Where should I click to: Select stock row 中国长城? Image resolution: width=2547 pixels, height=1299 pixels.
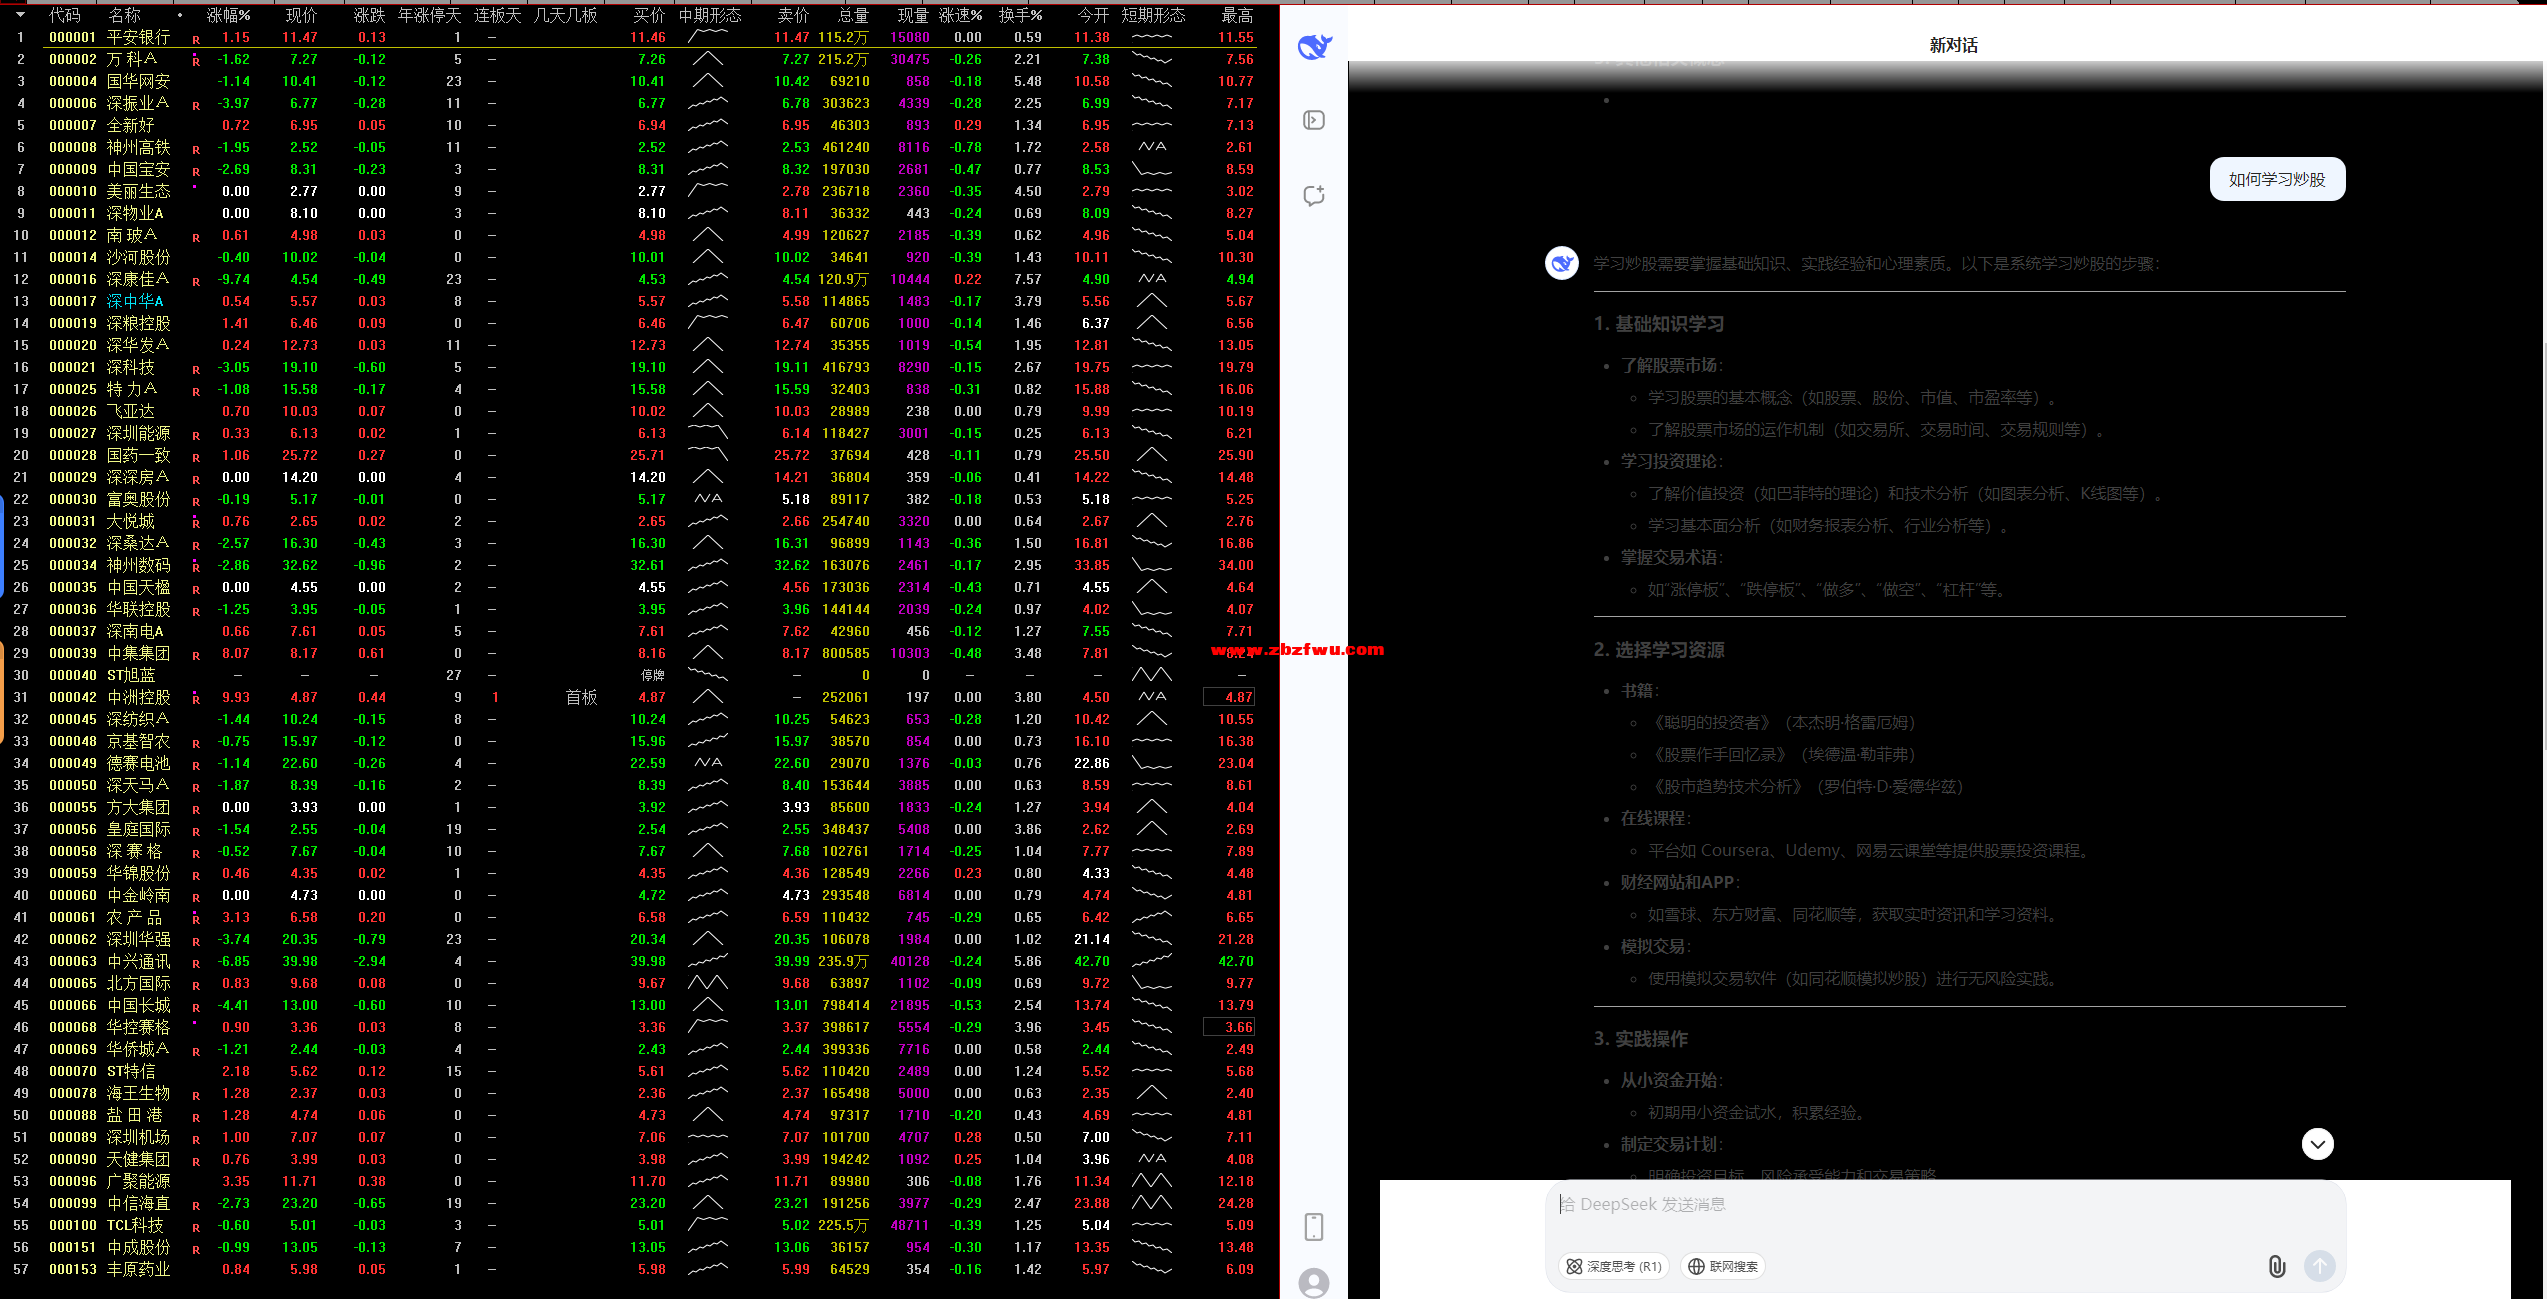pos(638,1005)
